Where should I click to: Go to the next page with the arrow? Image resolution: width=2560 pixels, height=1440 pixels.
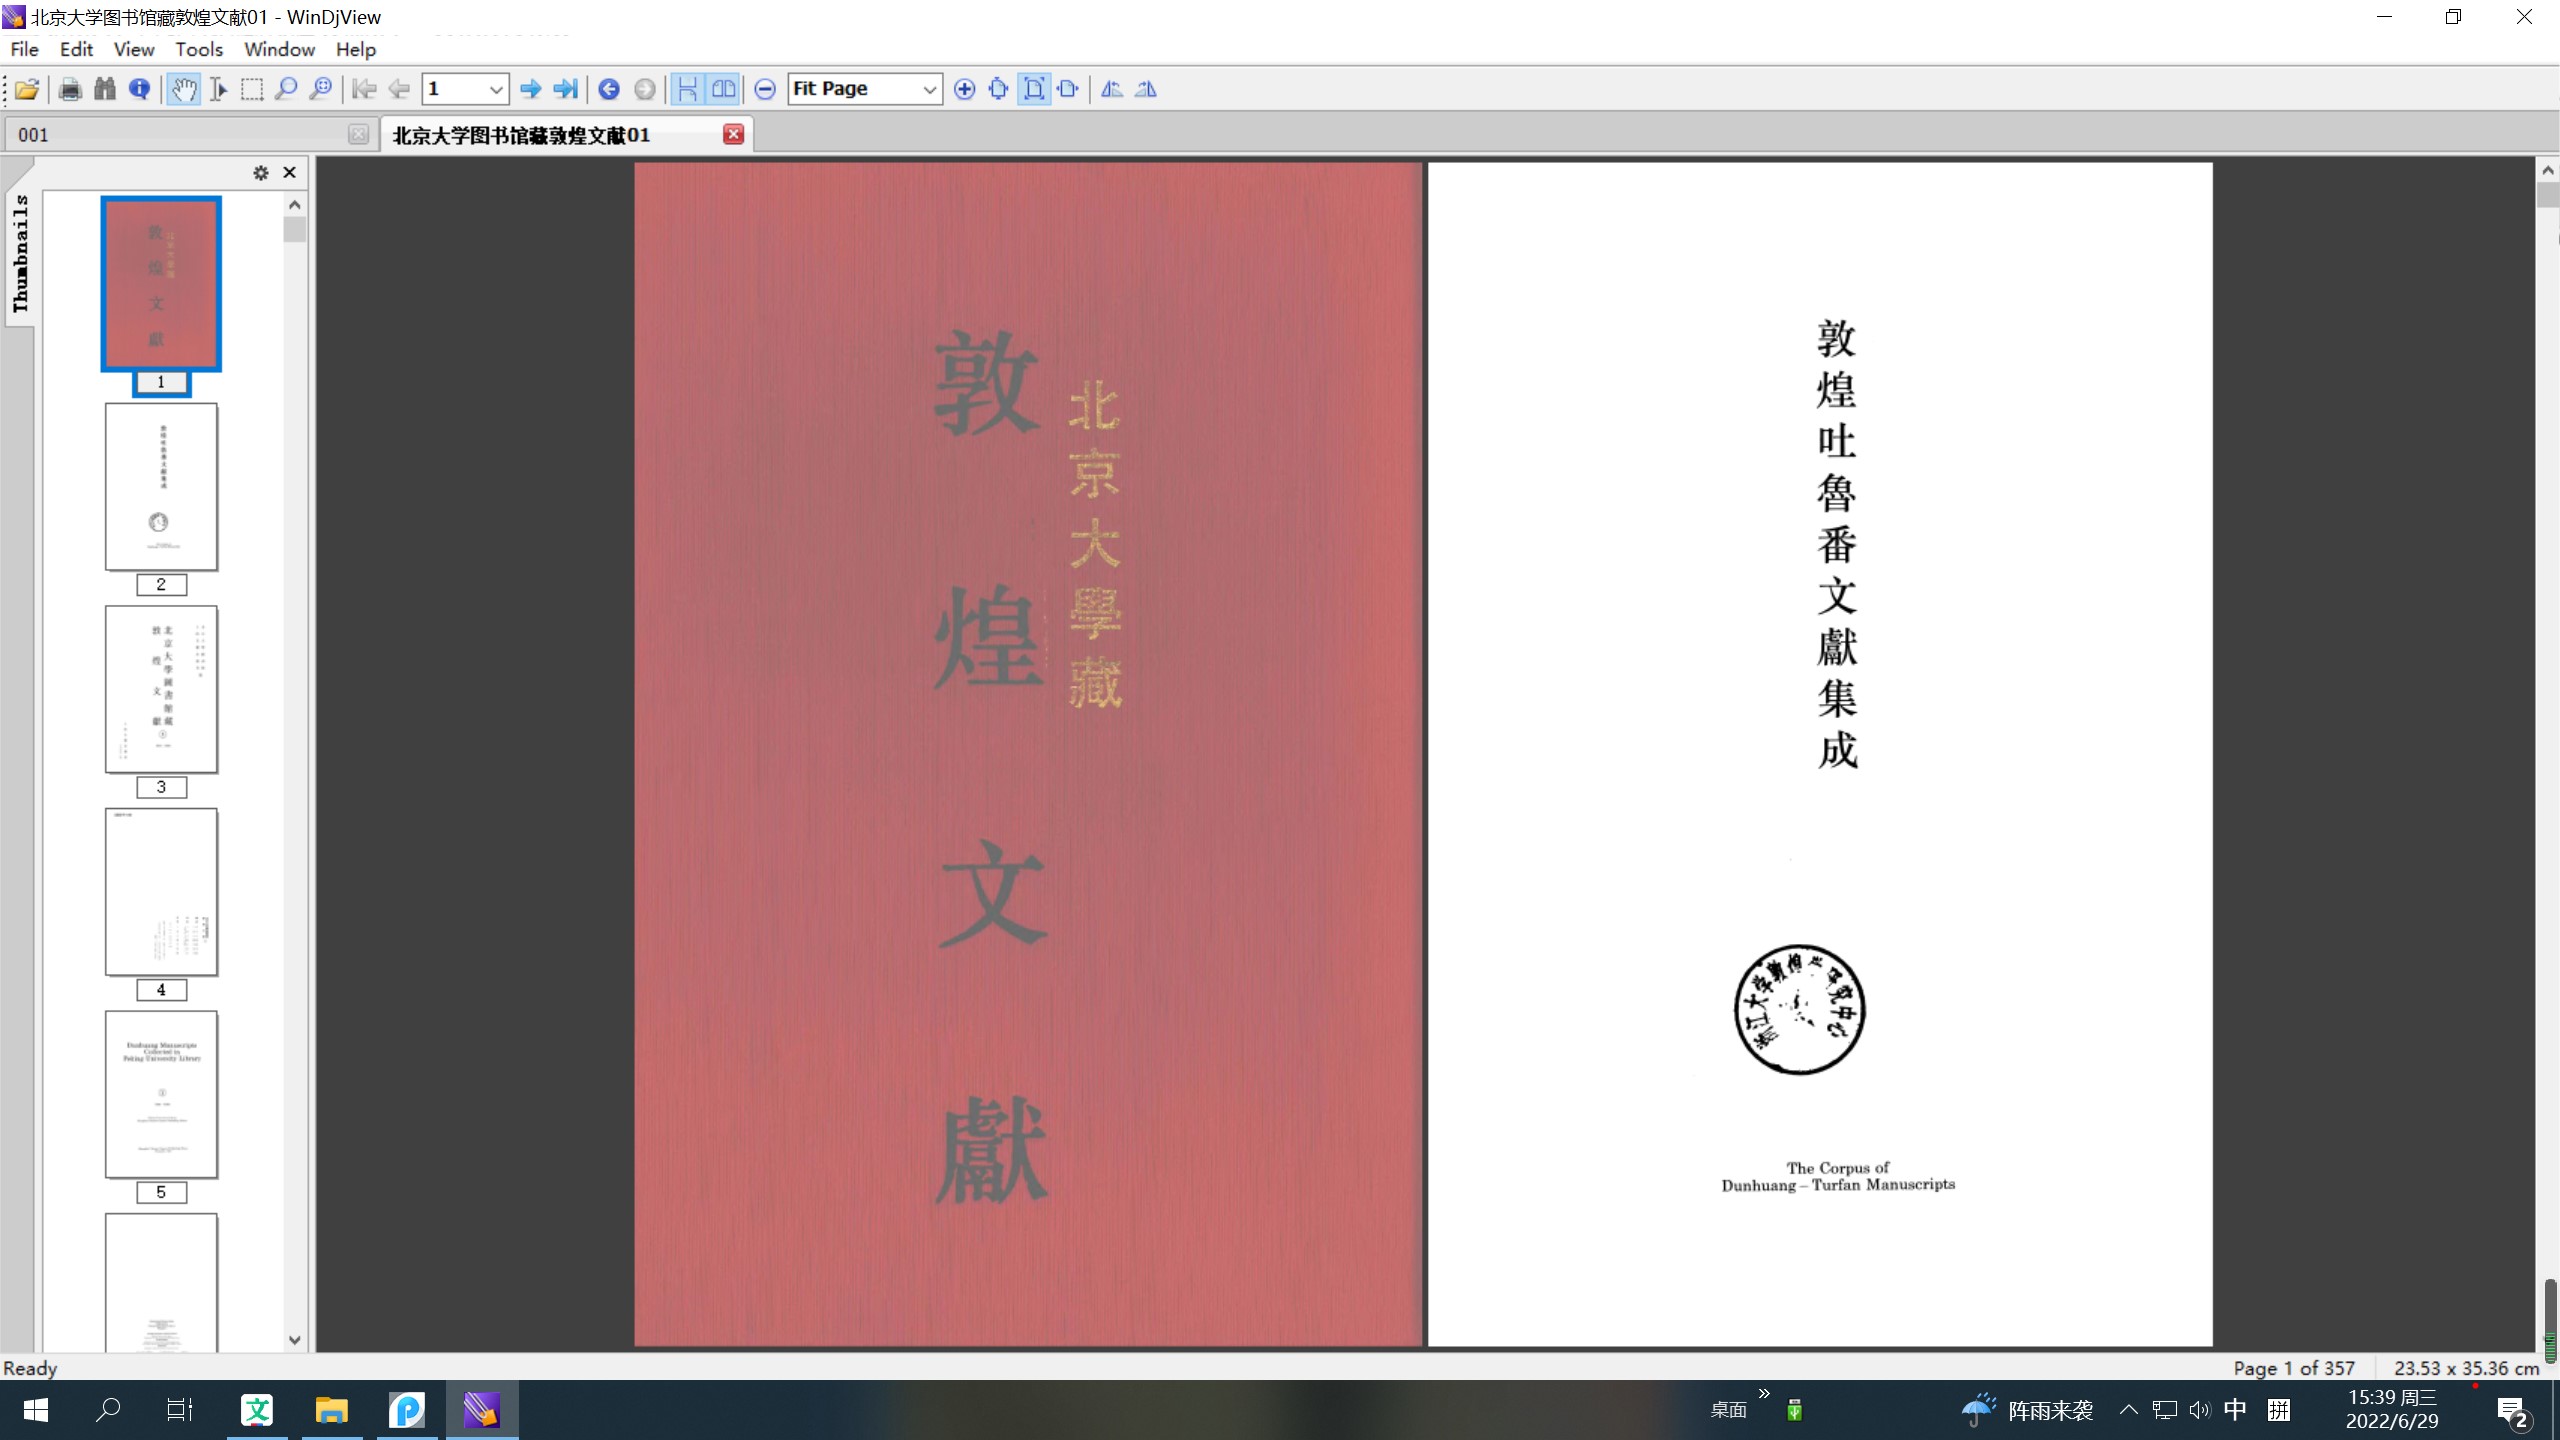(531, 89)
